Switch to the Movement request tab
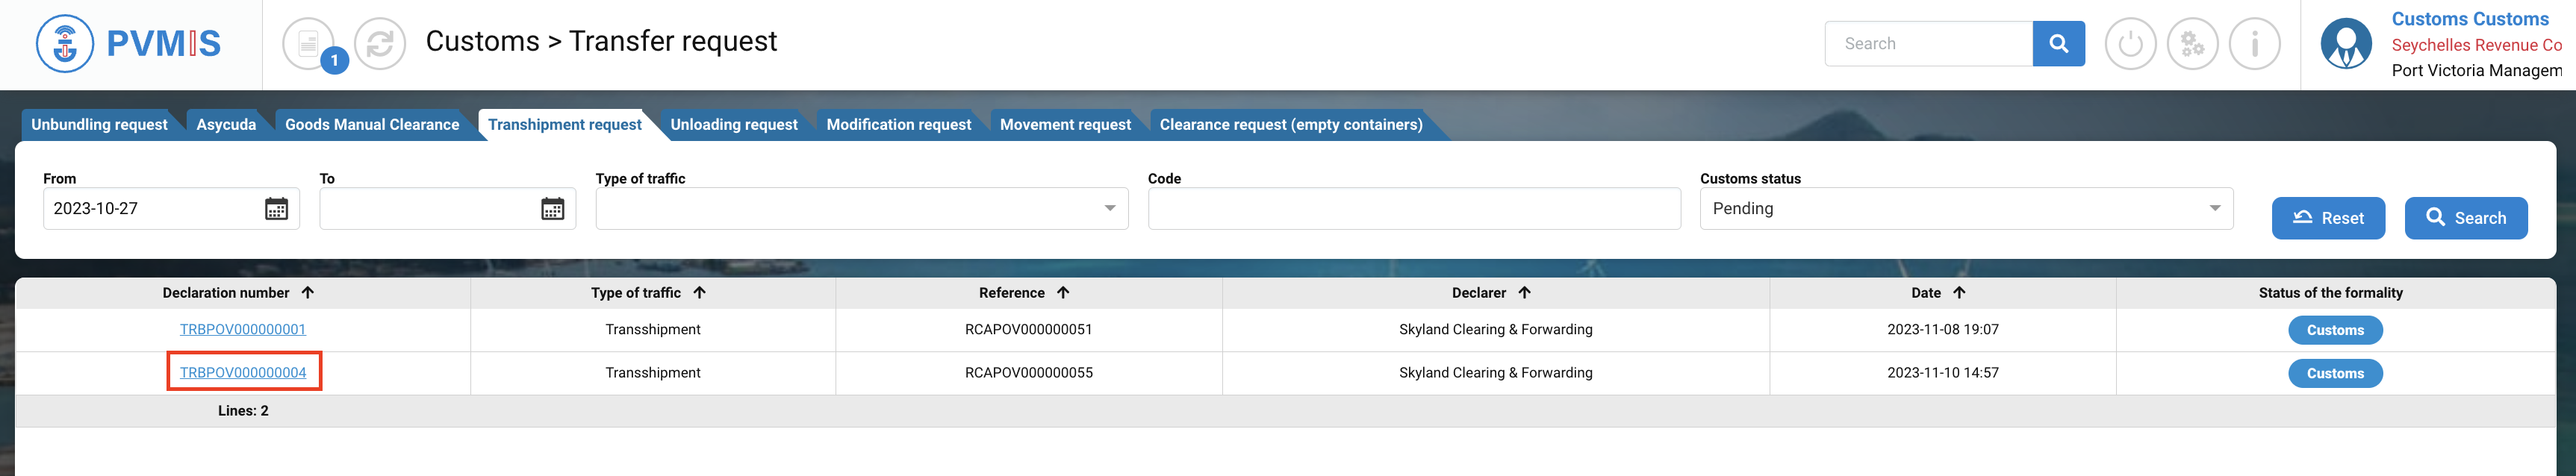Screen dimensions: 2576x476 [x=1065, y=125]
